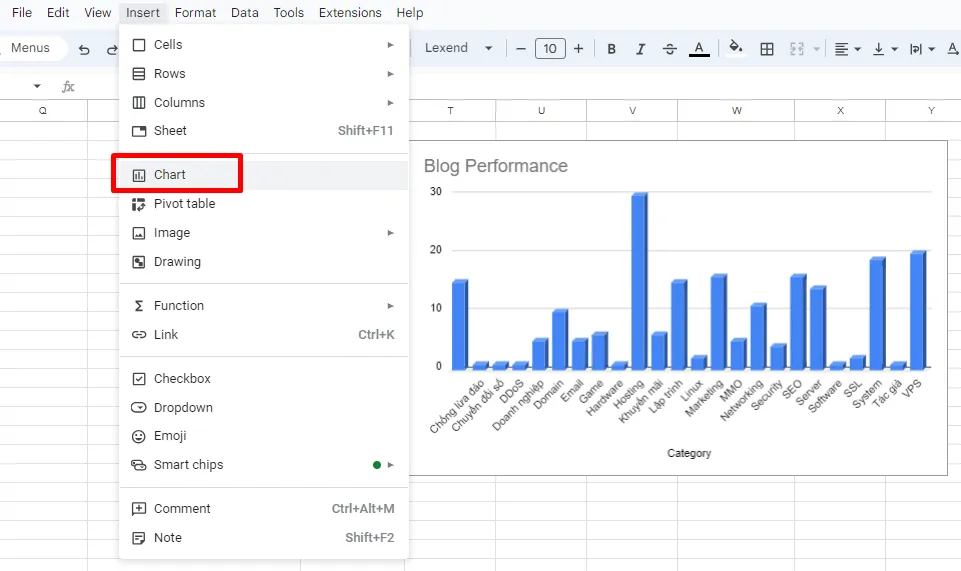Toggle italic formatting
The image size is (961, 571).
640,49
